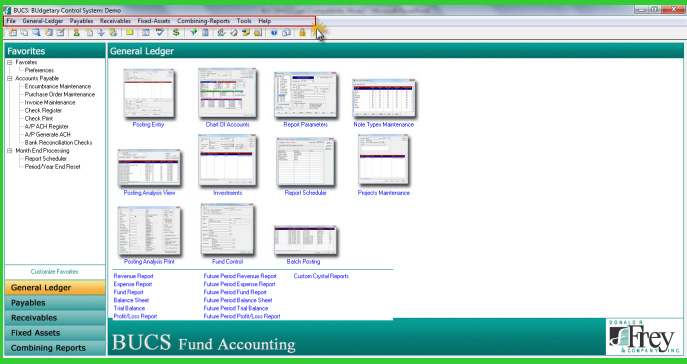Select Purchase Order Maintenance in tree
687x364 pixels.
click(60, 95)
